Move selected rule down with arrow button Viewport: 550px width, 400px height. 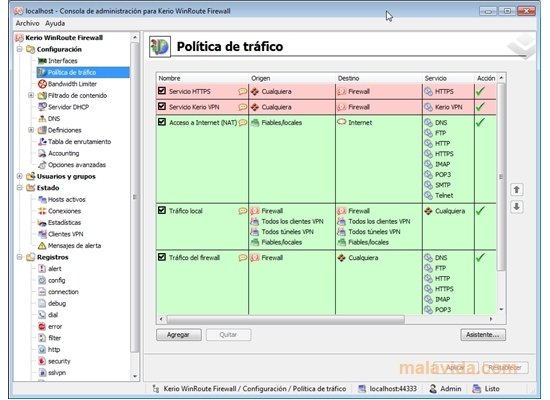click(x=516, y=207)
